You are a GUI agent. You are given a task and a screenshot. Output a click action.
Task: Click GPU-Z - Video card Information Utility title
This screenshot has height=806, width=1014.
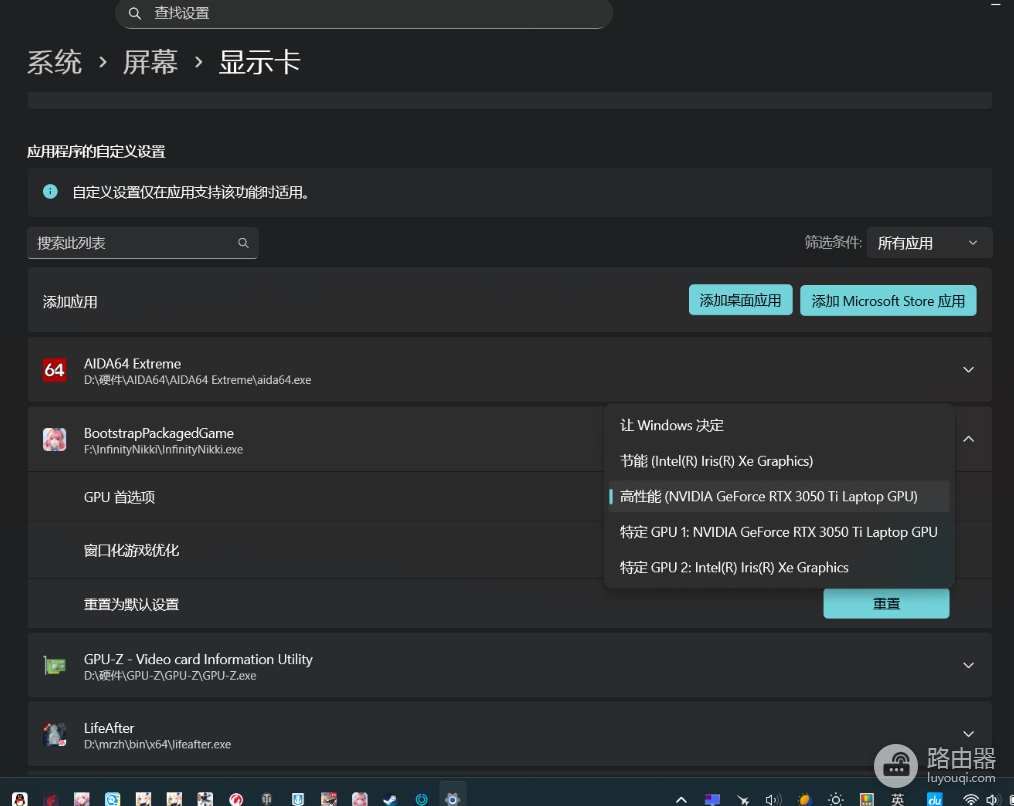[199, 659]
